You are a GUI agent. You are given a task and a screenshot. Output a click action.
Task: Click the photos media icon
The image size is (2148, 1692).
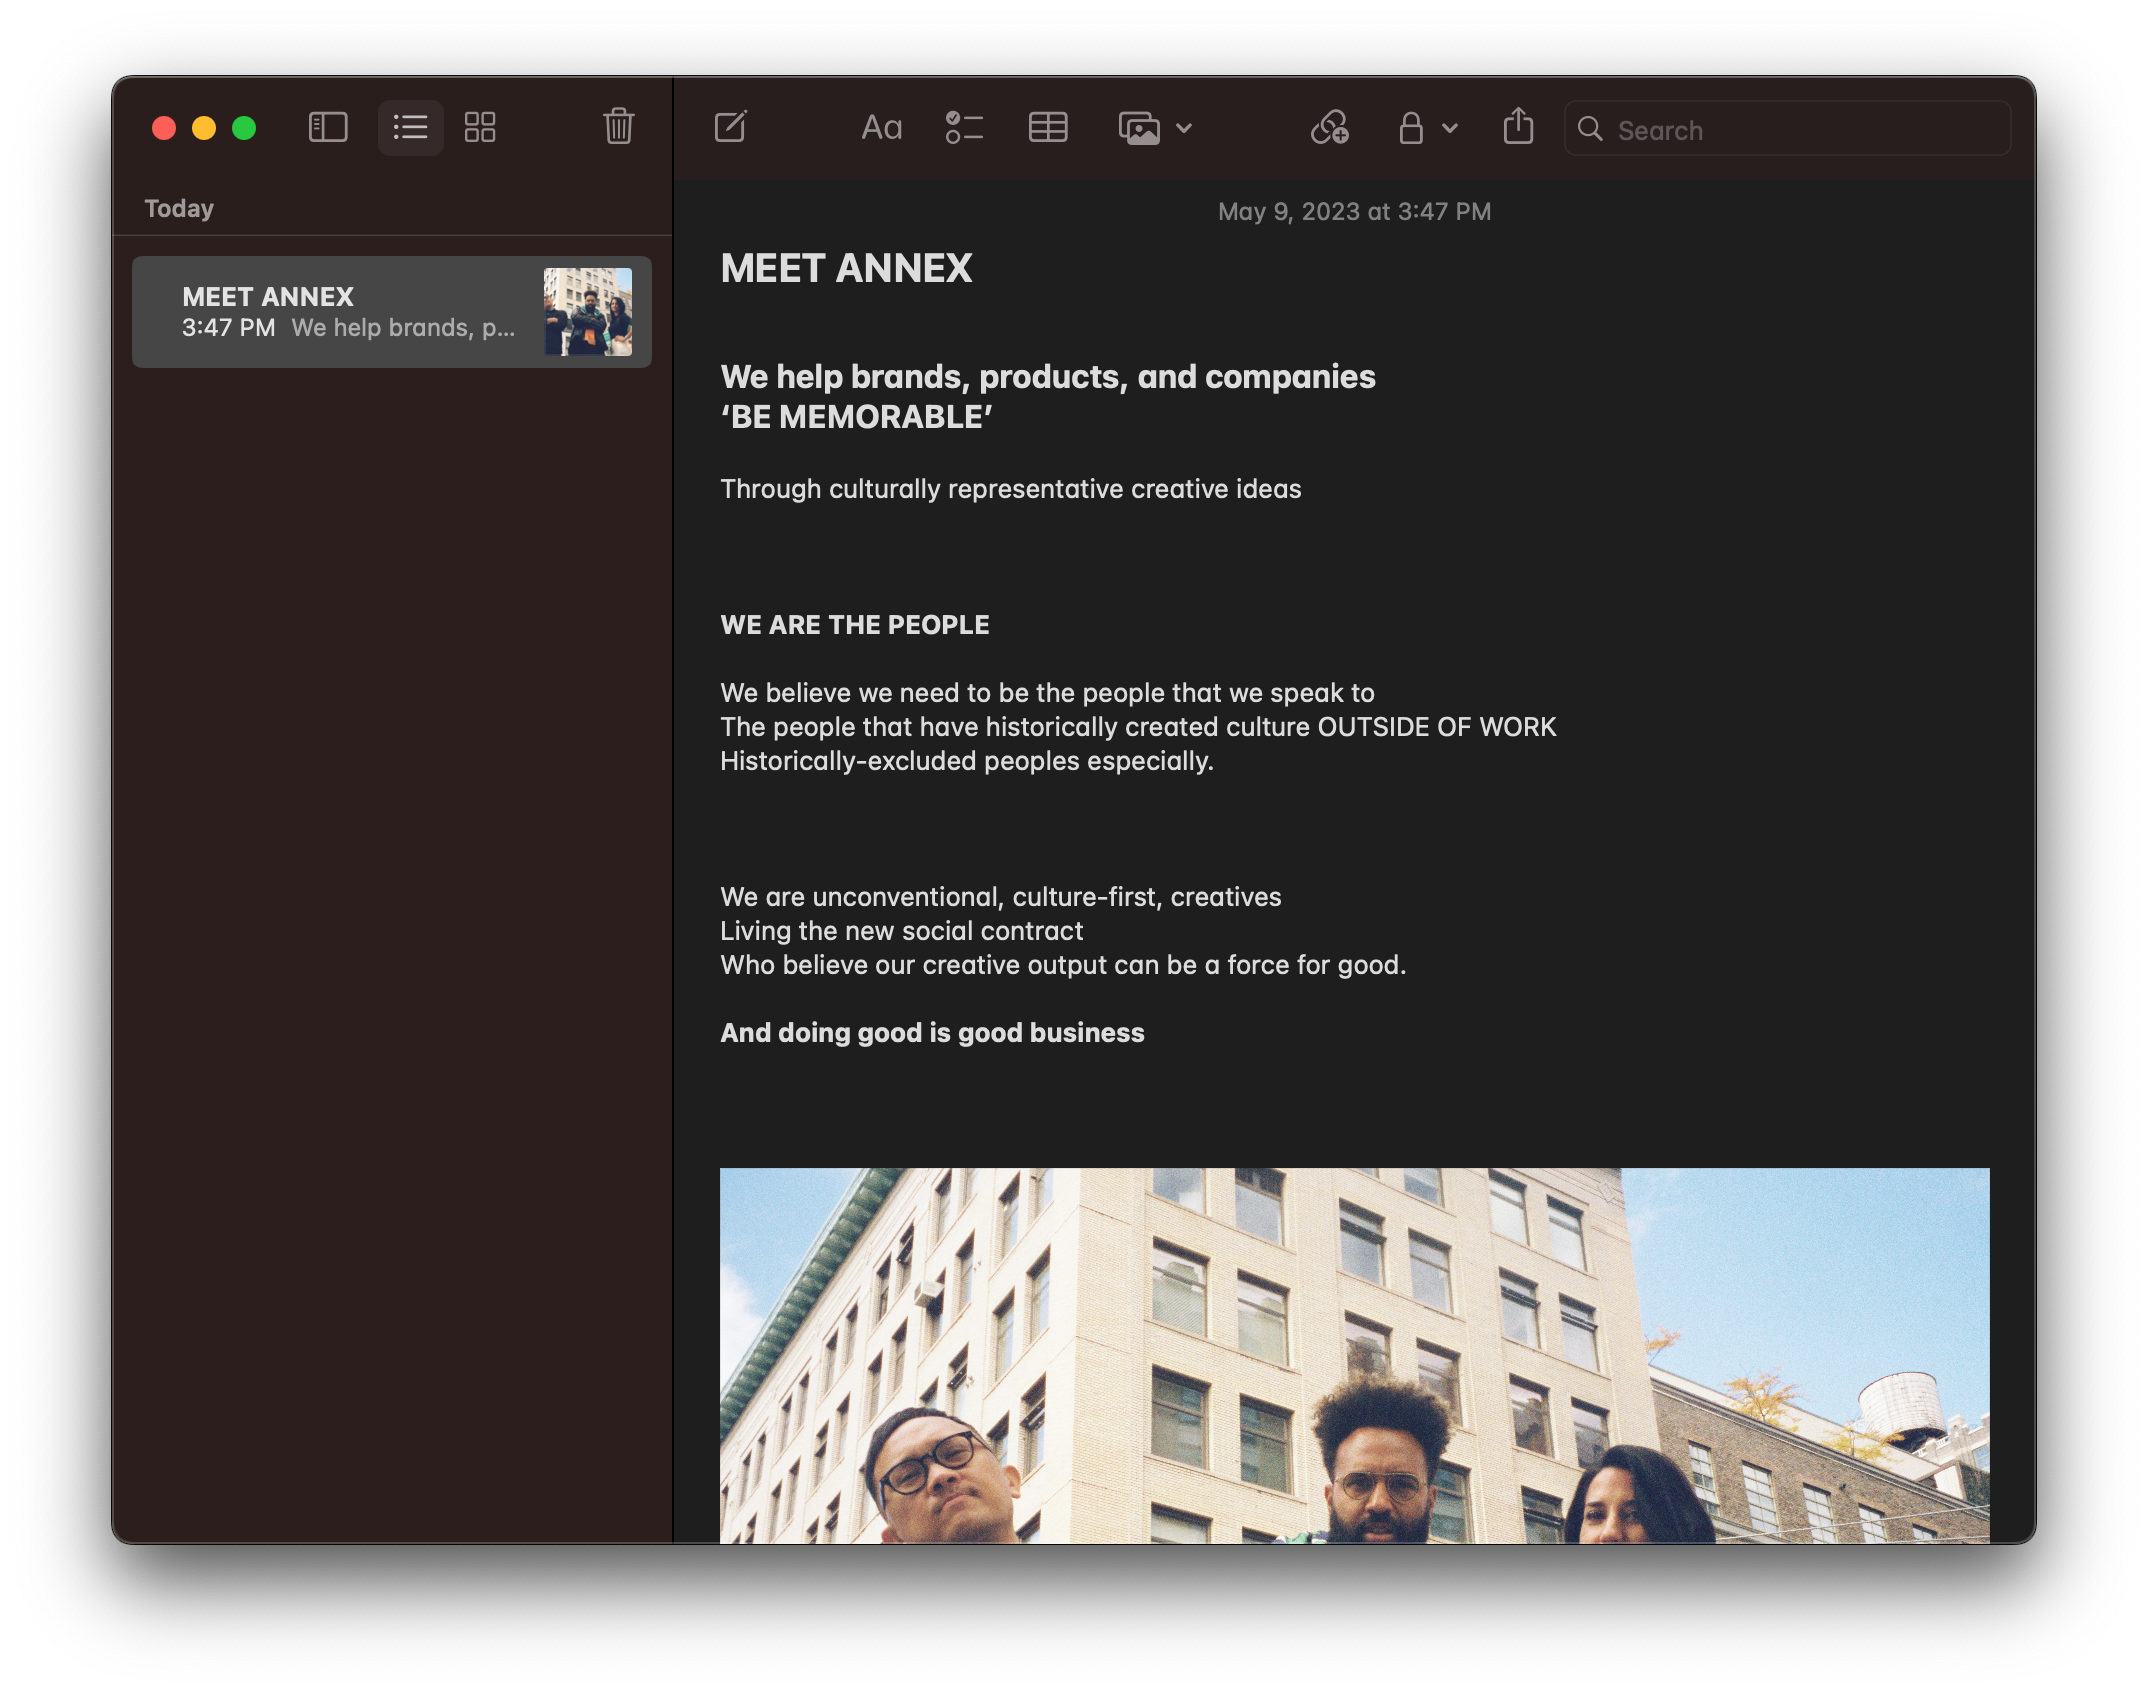1139,128
